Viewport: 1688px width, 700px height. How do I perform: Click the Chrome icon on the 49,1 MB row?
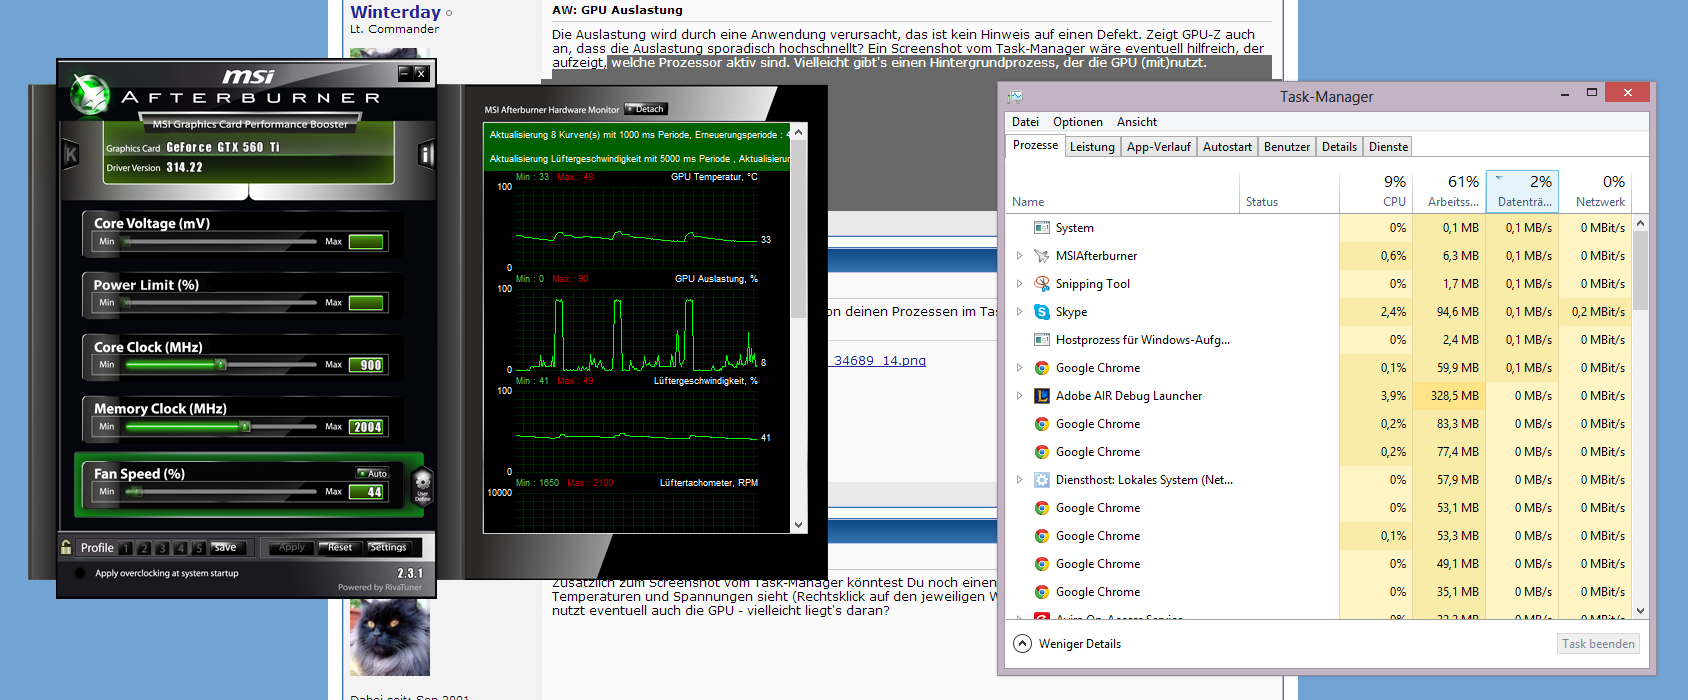pos(1042,564)
